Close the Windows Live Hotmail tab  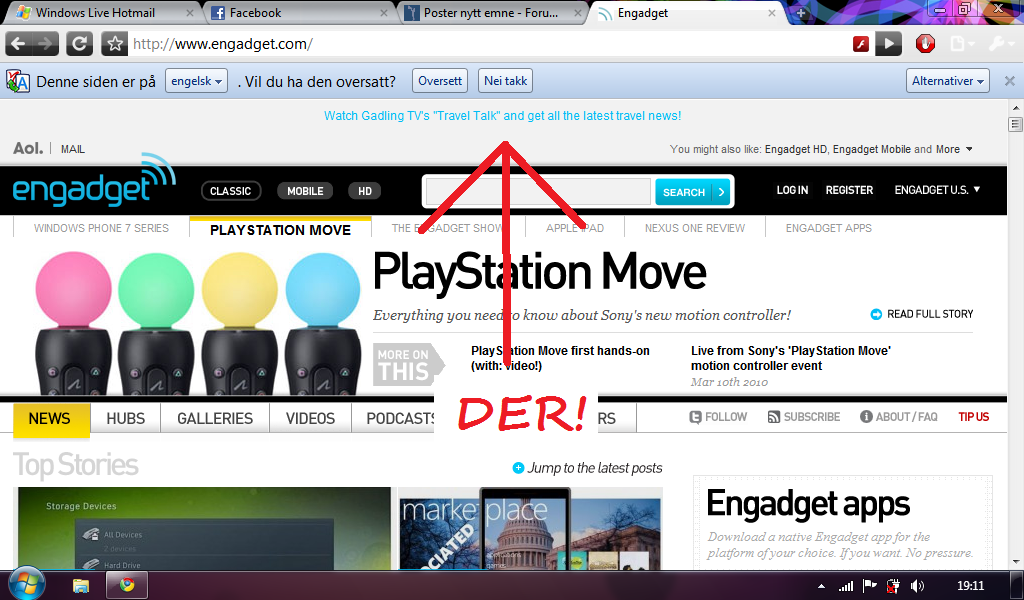click(x=190, y=12)
